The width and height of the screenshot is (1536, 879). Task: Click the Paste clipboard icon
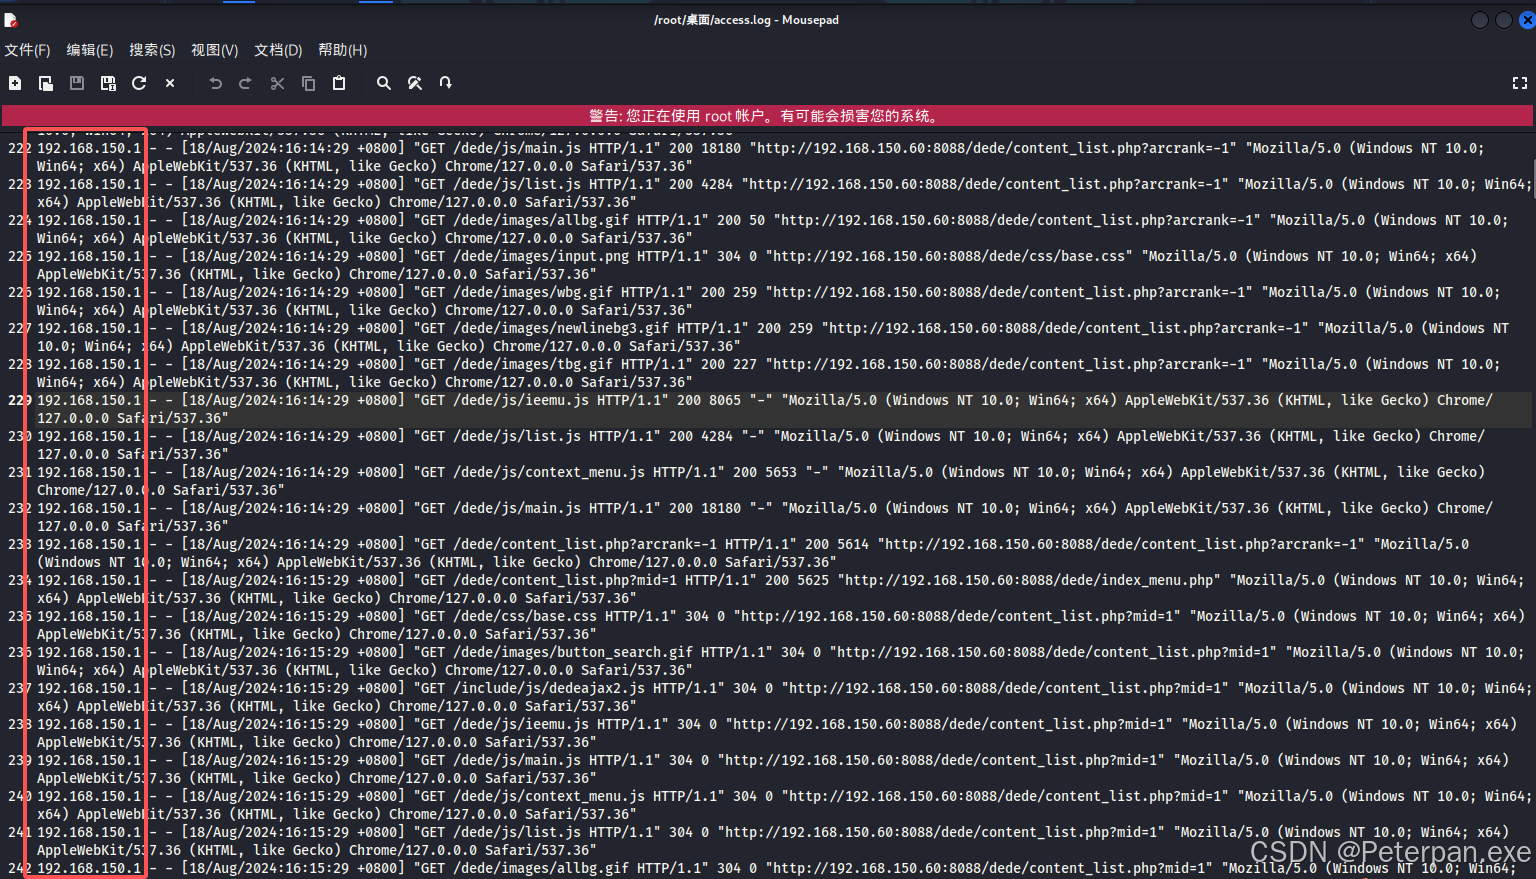tap(339, 84)
